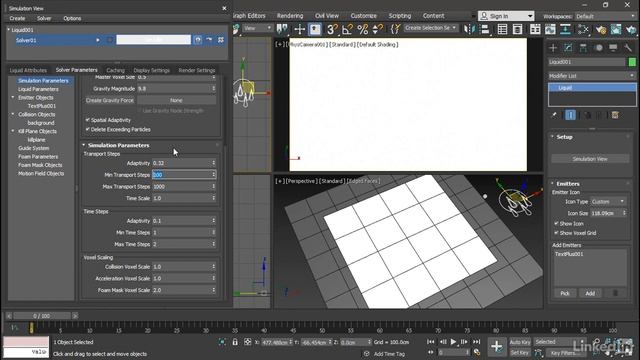
Task: Open the Motion panel icon
Action: 598,48
